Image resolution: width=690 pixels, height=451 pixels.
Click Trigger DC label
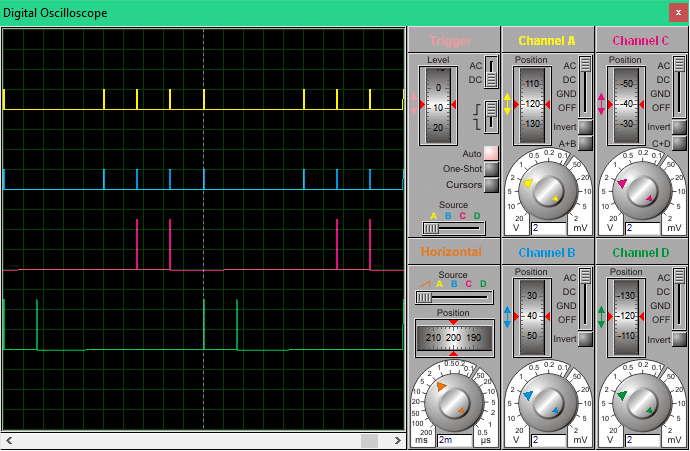pos(475,80)
